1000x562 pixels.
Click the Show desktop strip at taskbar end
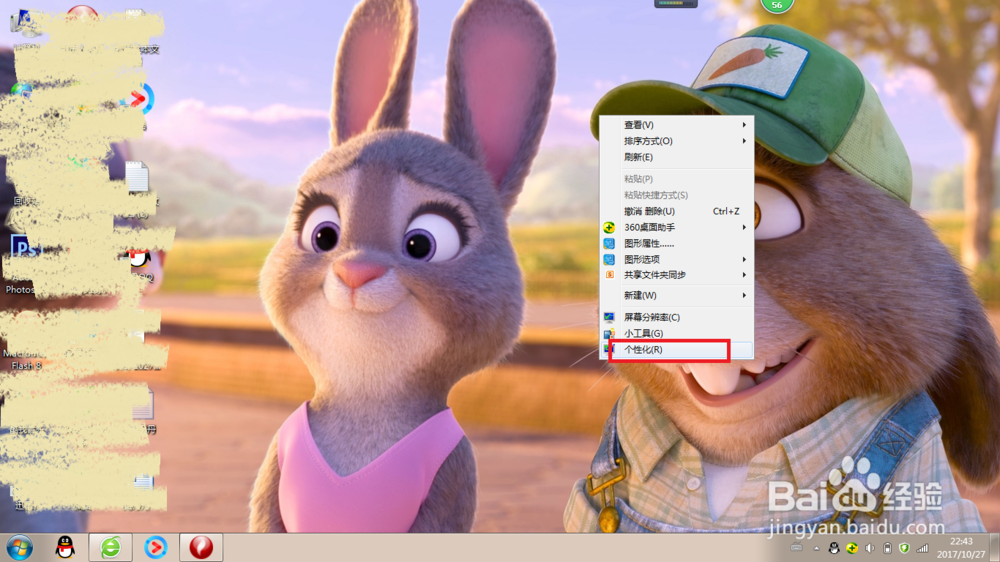point(994,547)
